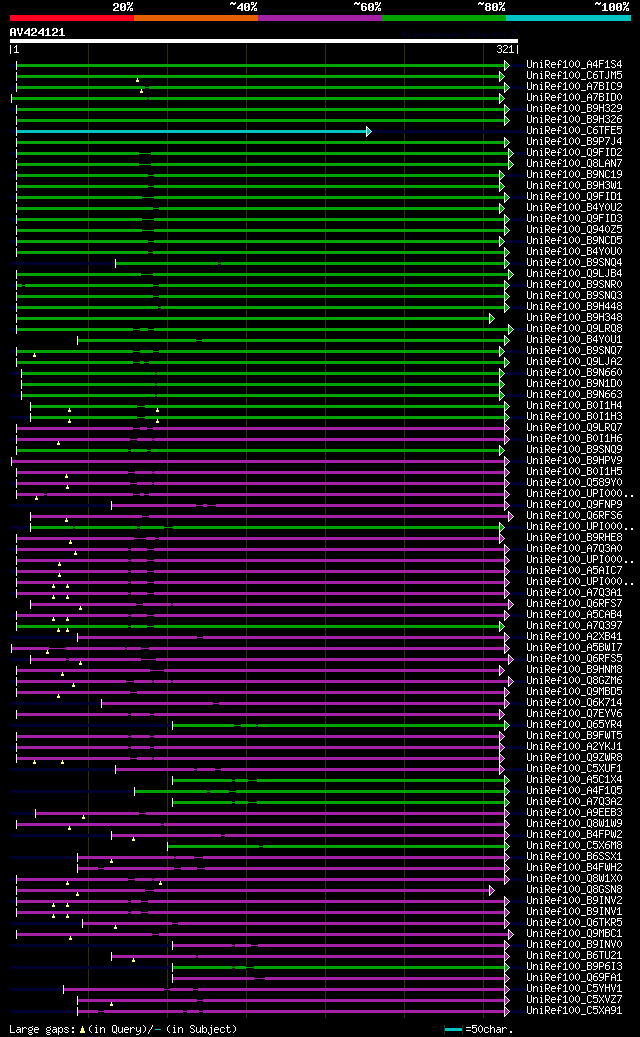The height and width of the screenshot is (1037, 640).
Task: Select the UniRef100_Q9FID3 label
Action: 574,219
